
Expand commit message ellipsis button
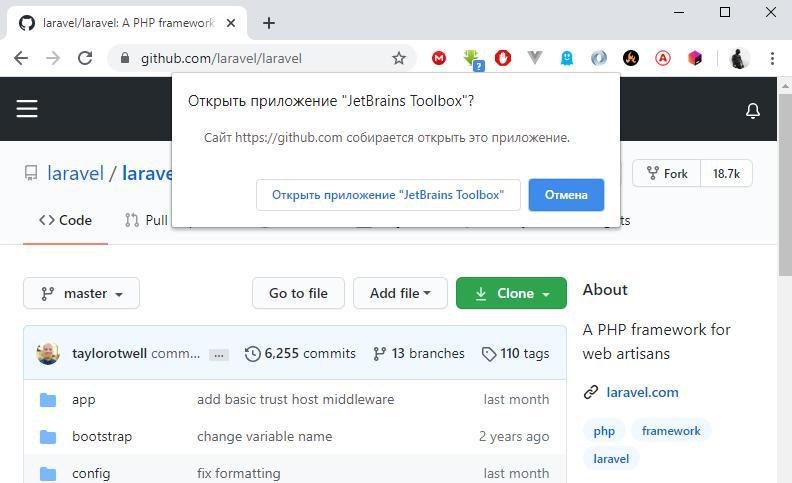(x=219, y=355)
